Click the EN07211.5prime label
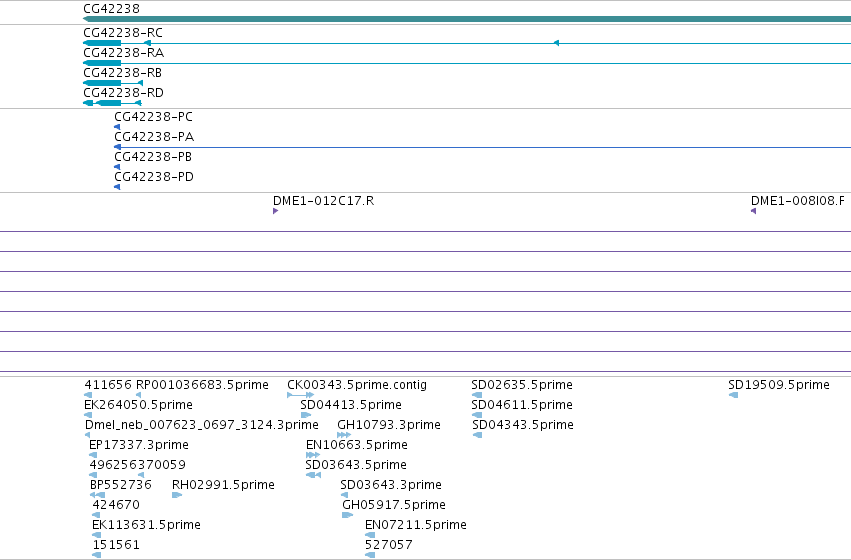This screenshot has height=560, width=851. [416, 525]
